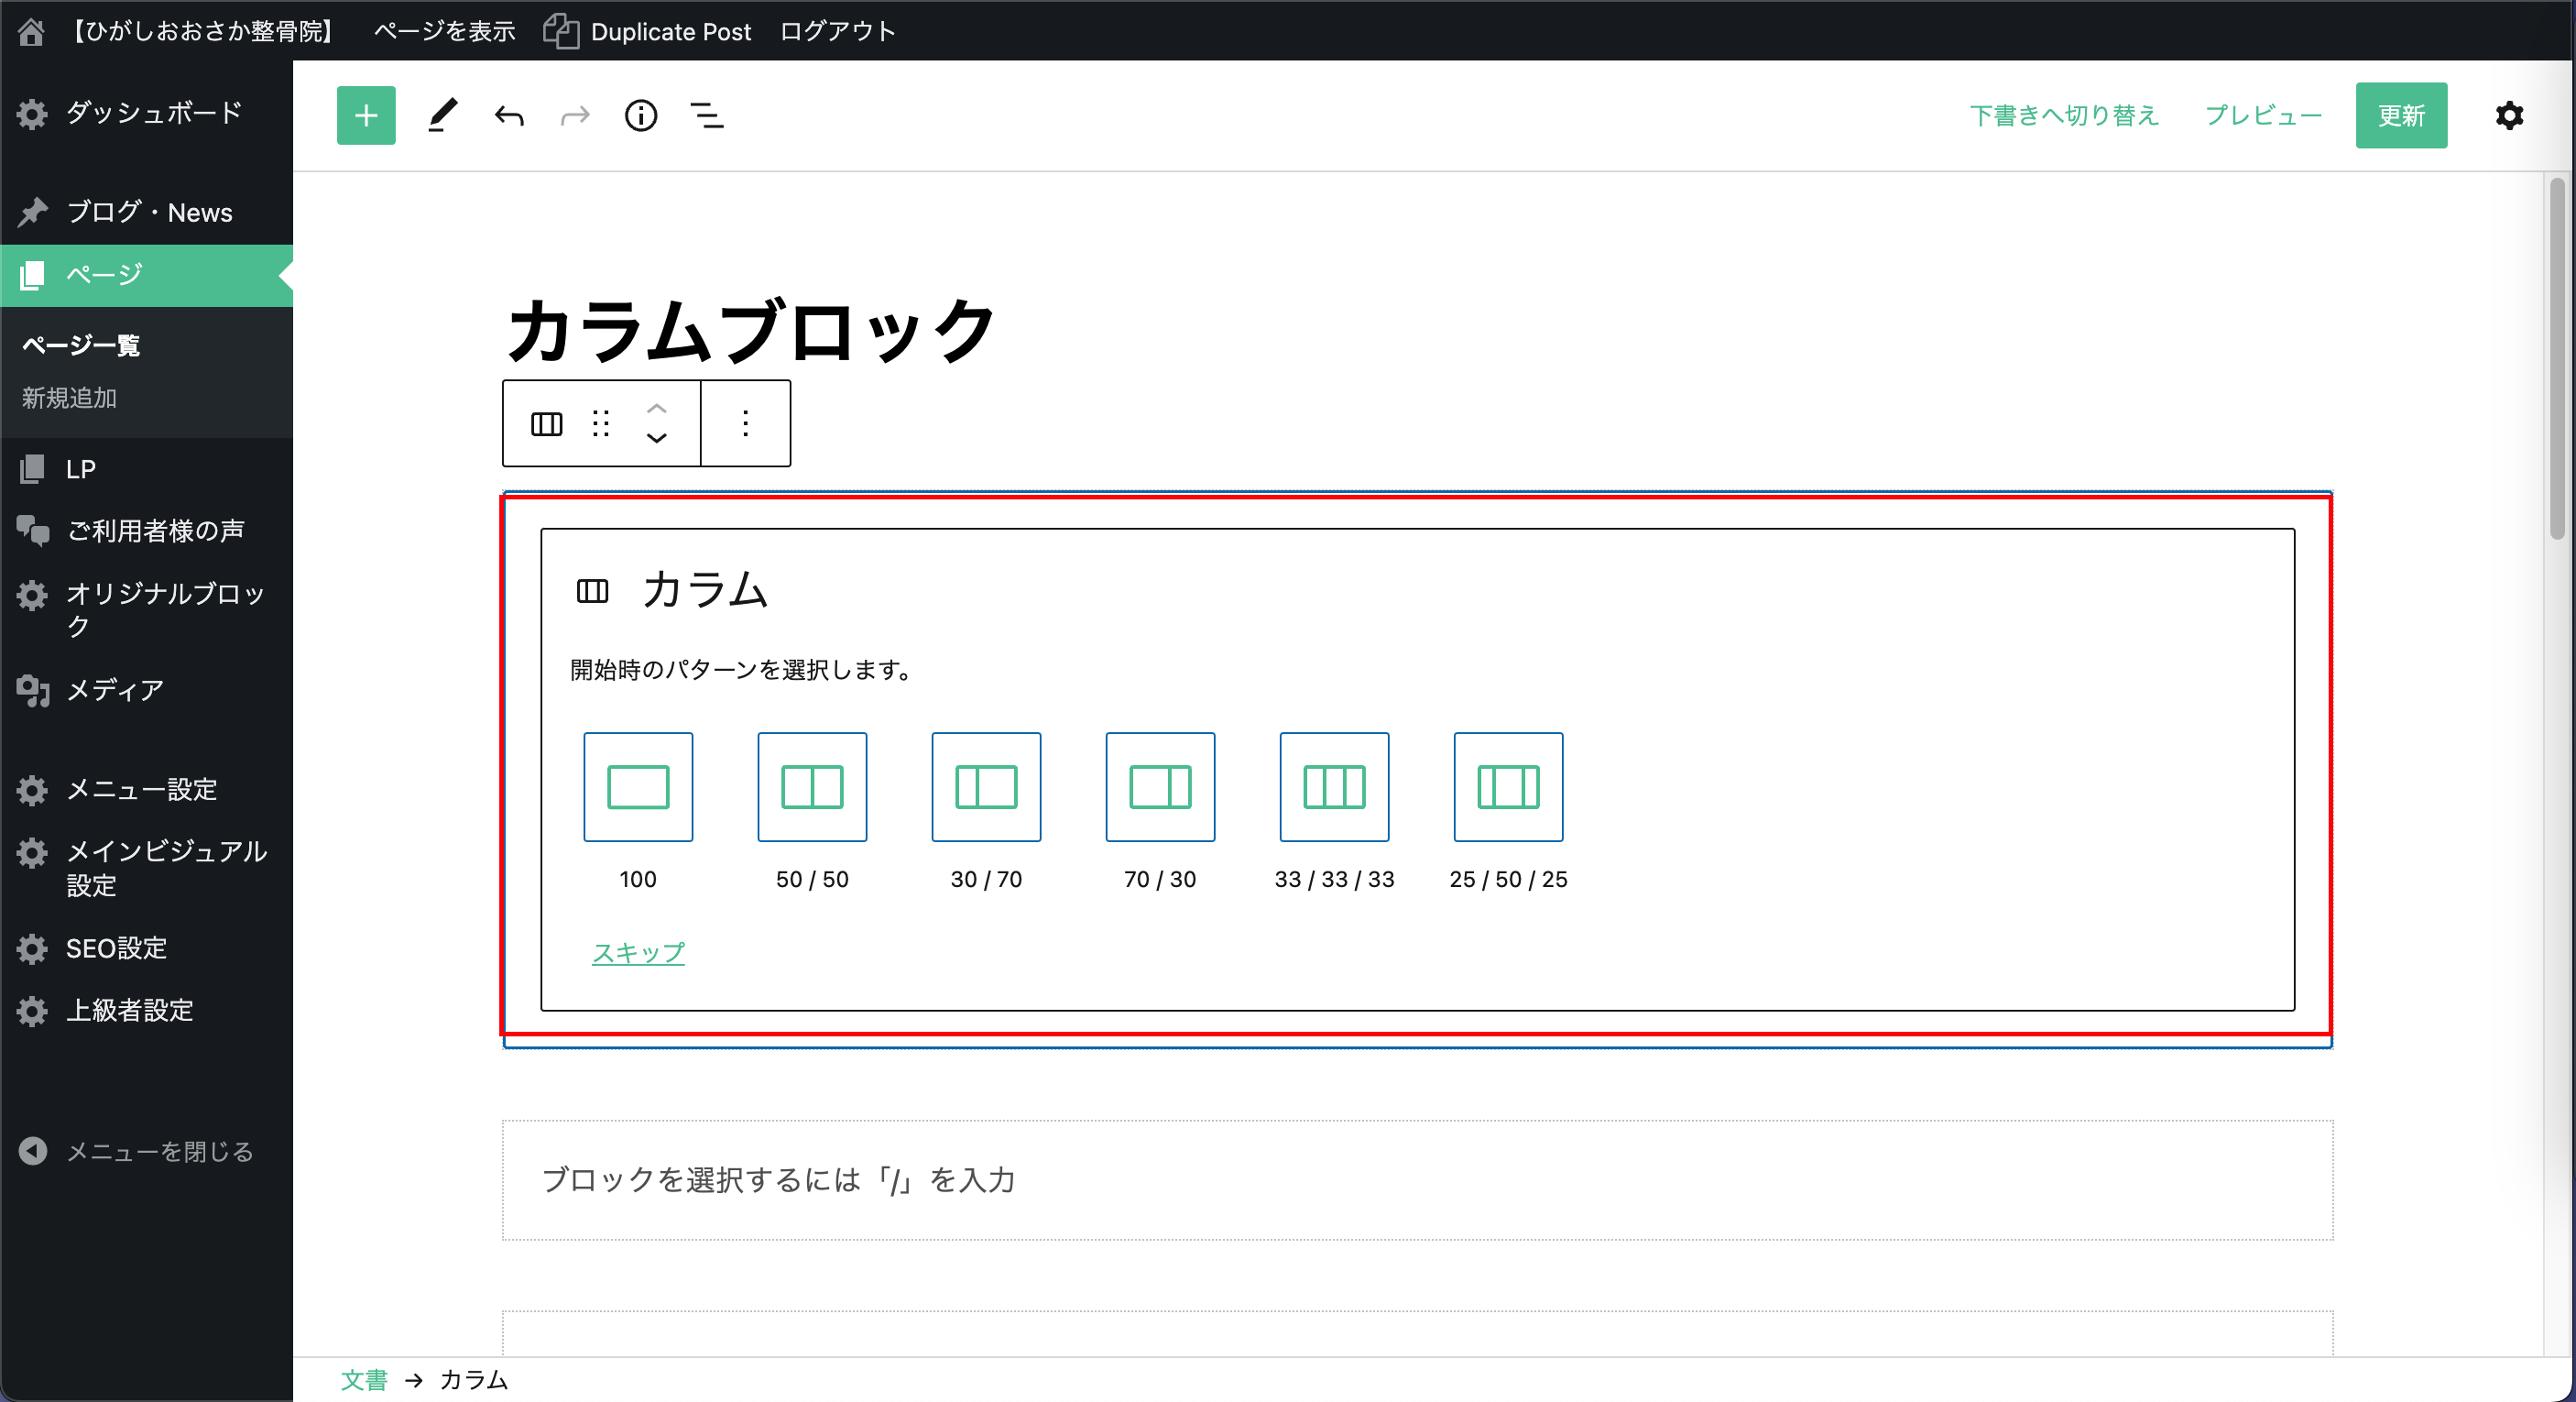Pick the 33 / 33 / 33 layout
The height and width of the screenshot is (1402, 2576).
pyautogui.click(x=1334, y=787)
